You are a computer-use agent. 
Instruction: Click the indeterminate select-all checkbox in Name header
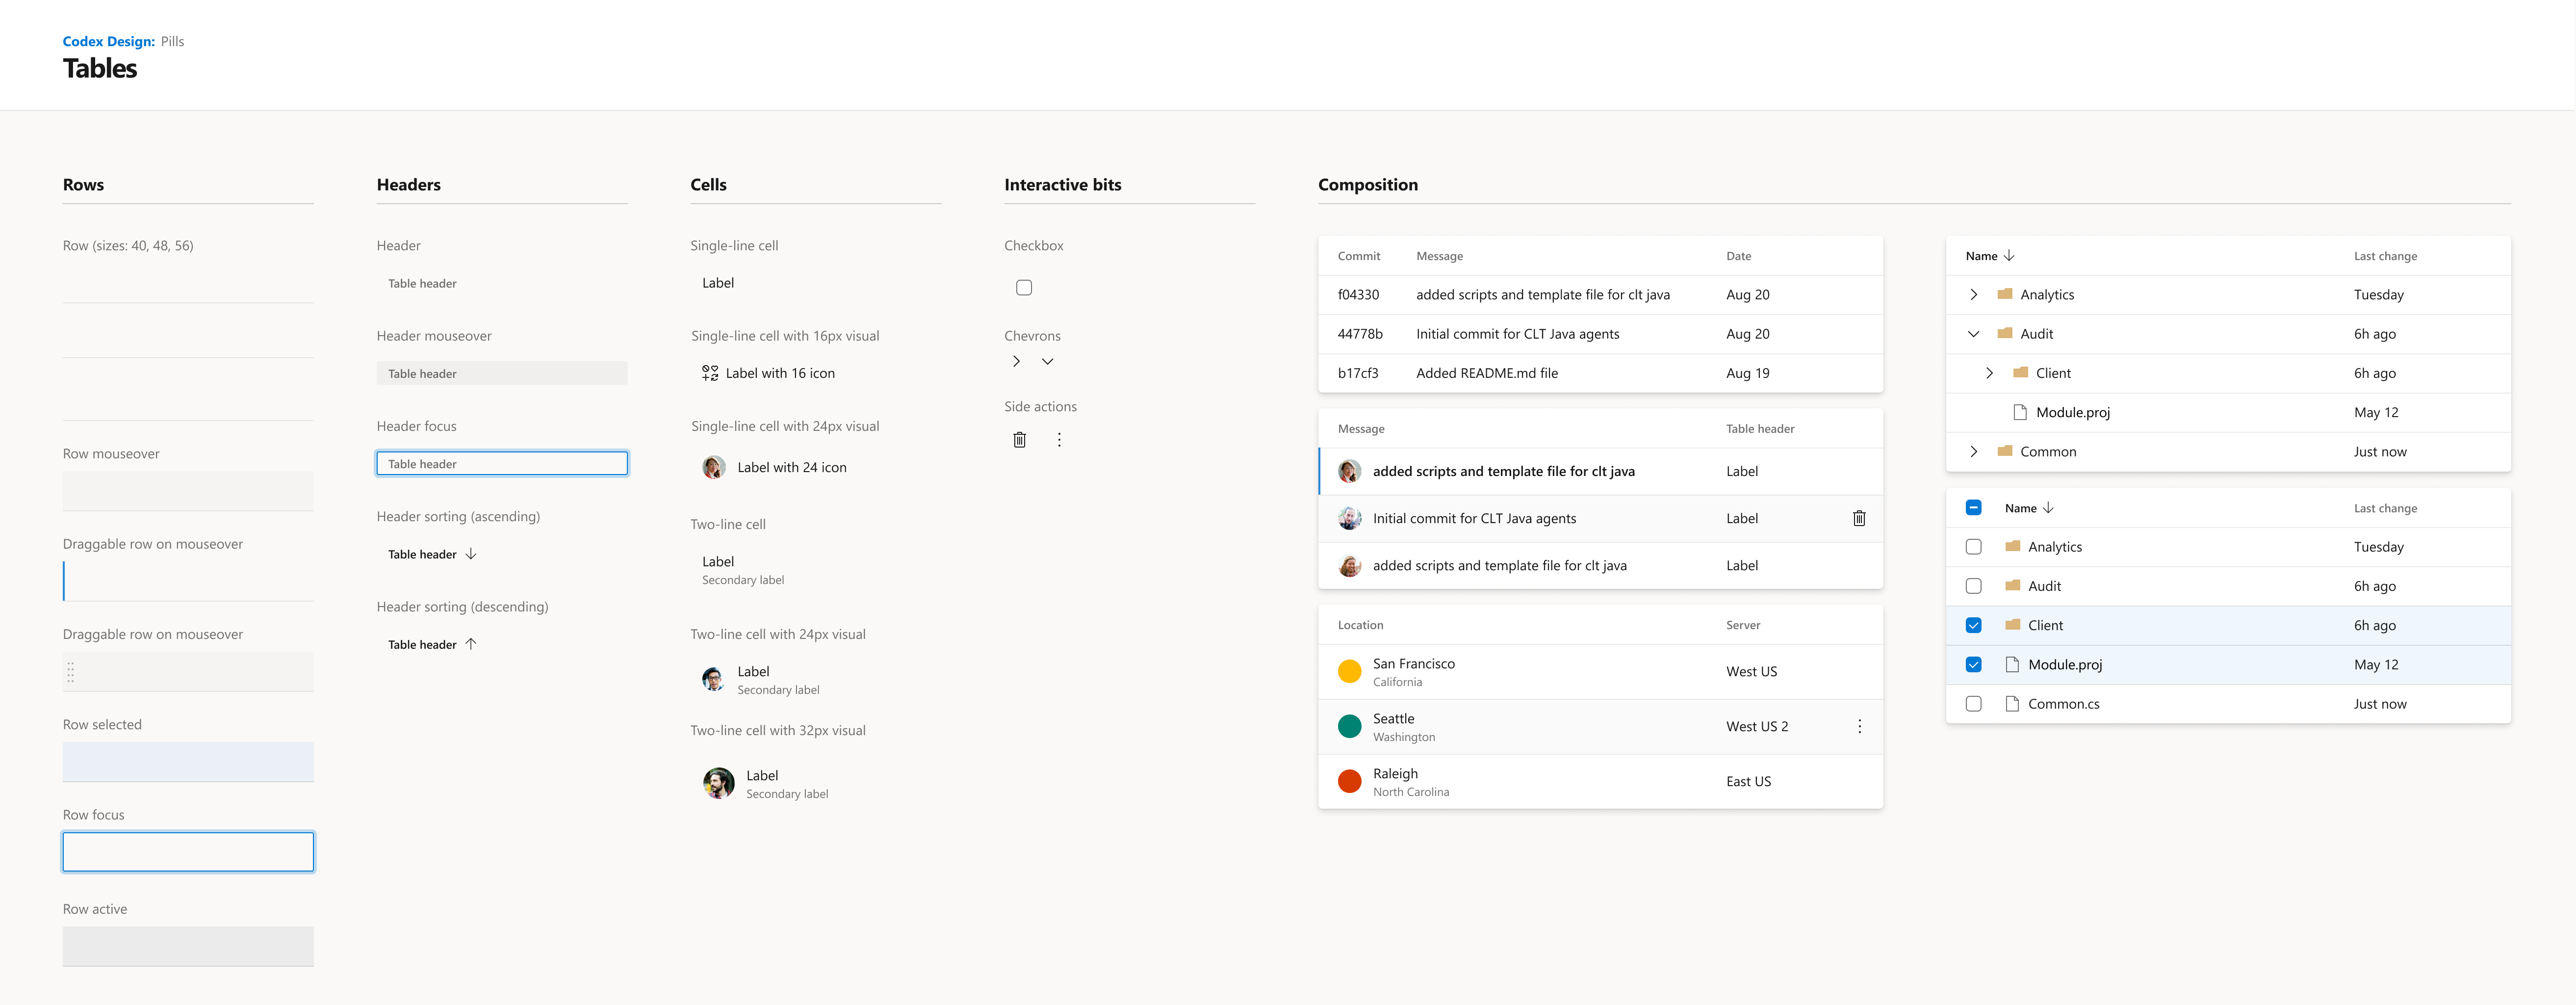coord(1973,507)
